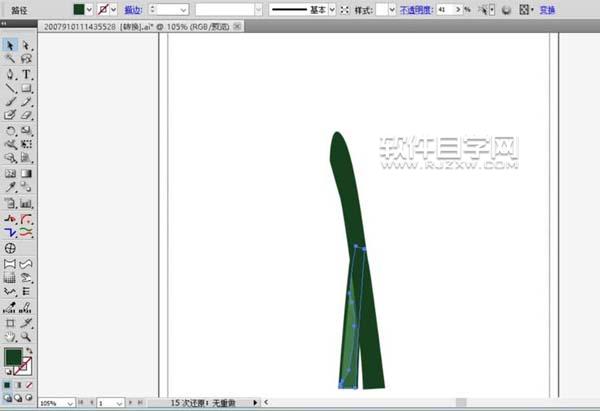Select the Eyedropper tool
Screen dimensions: 600x411
tap(10, 187)
